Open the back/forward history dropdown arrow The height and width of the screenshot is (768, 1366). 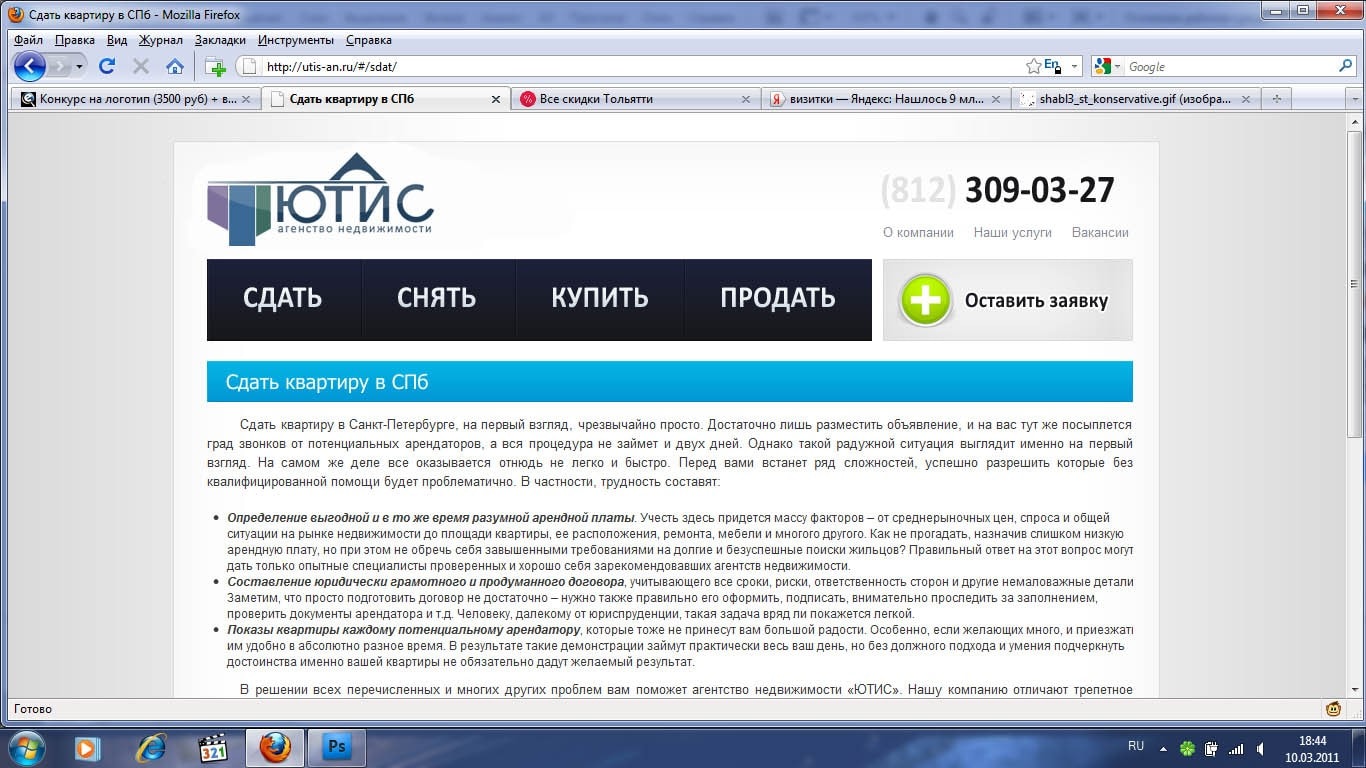[80, 66]
